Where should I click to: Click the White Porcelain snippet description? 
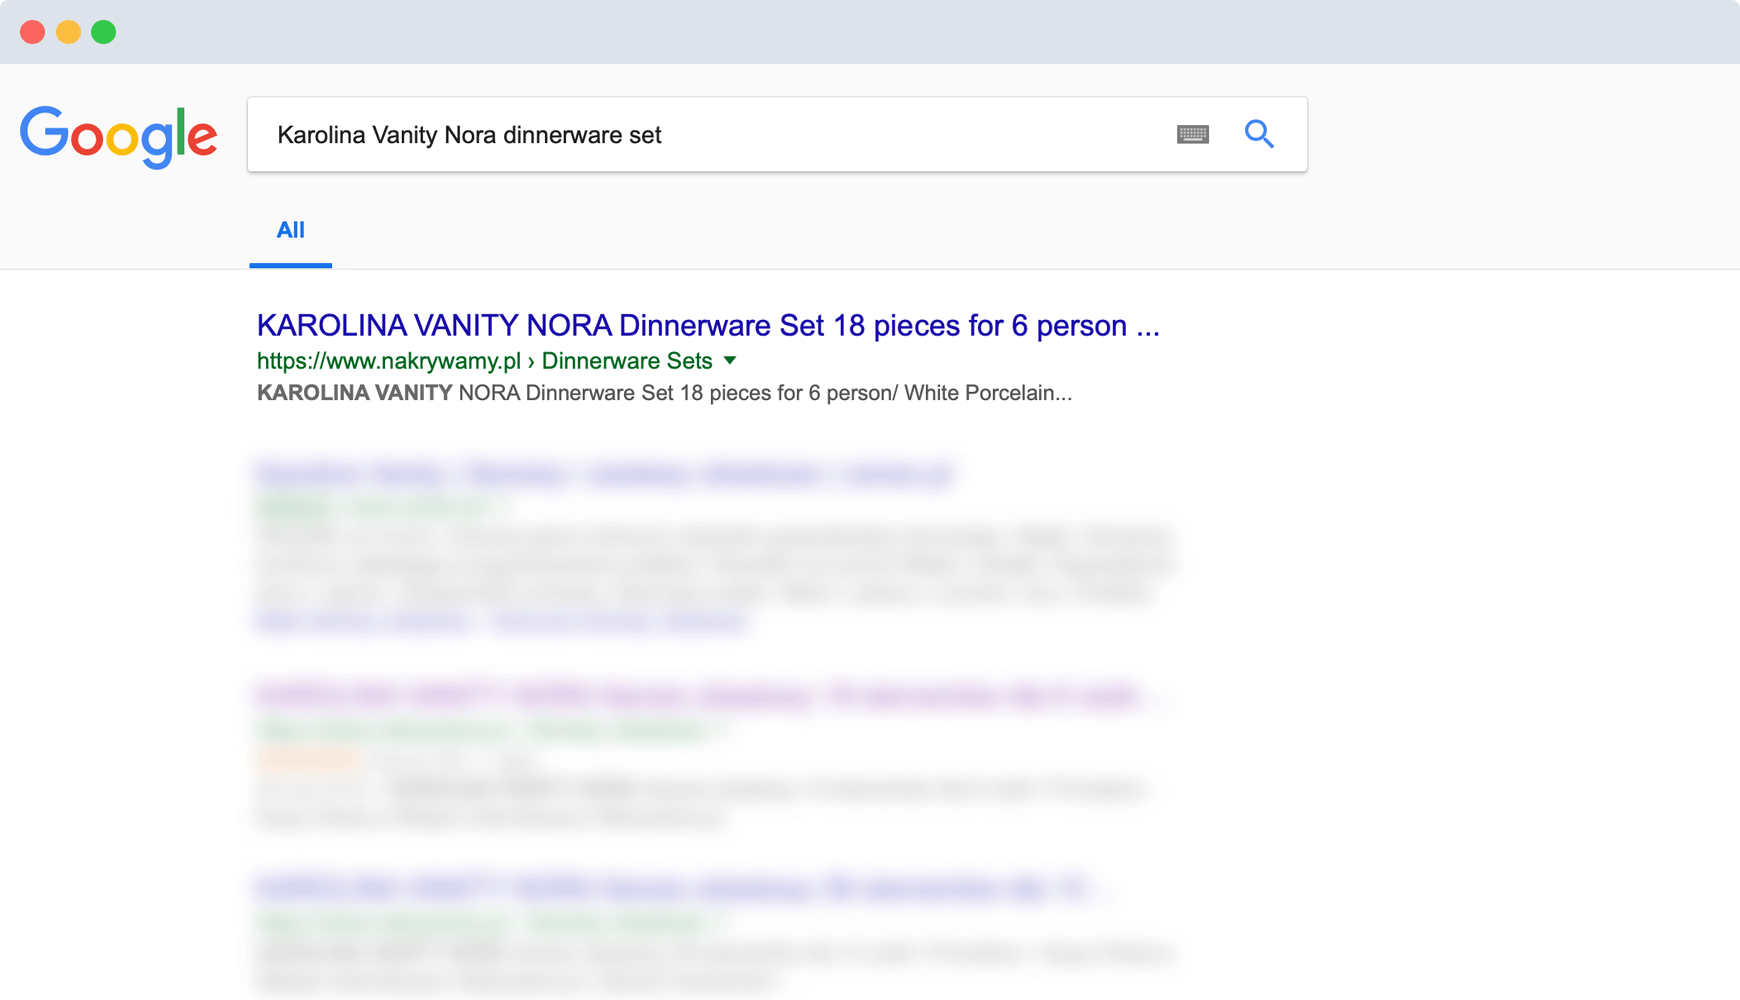pyautogui.click(x=664, y=393)
